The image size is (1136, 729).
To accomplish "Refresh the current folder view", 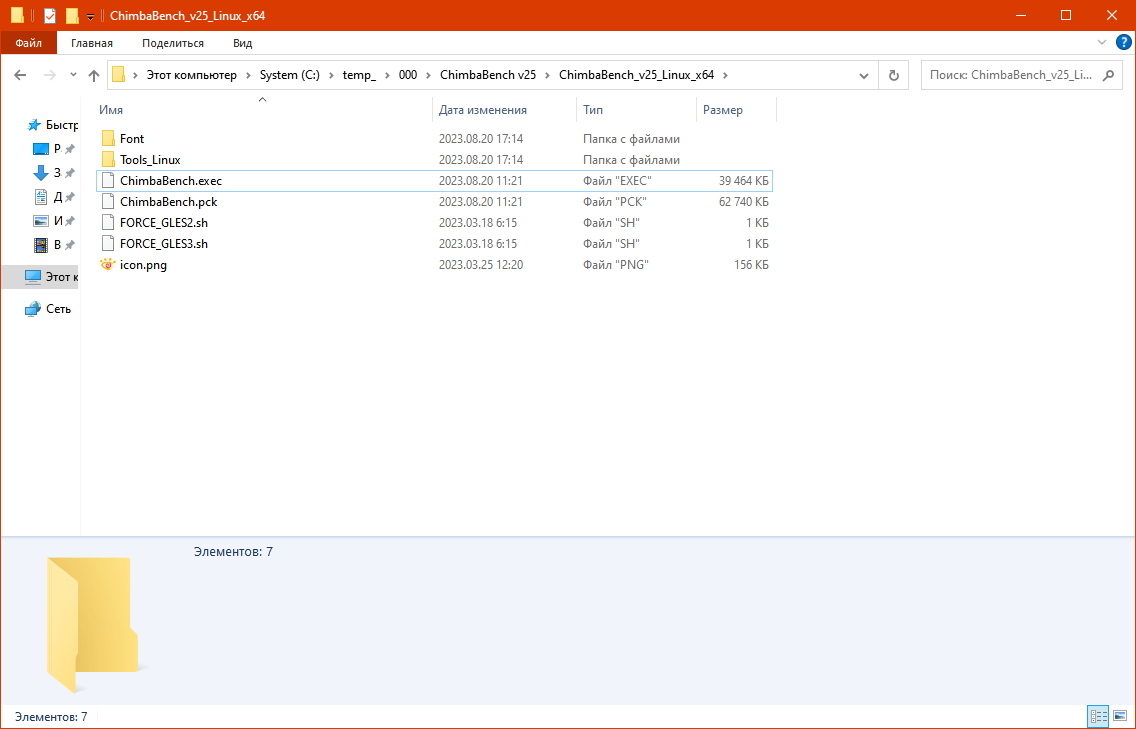I will tap(893, 75).
